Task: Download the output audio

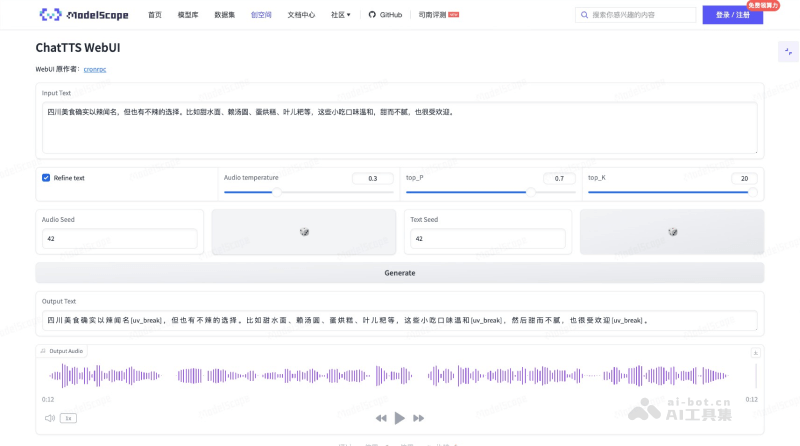Action: 756,351
